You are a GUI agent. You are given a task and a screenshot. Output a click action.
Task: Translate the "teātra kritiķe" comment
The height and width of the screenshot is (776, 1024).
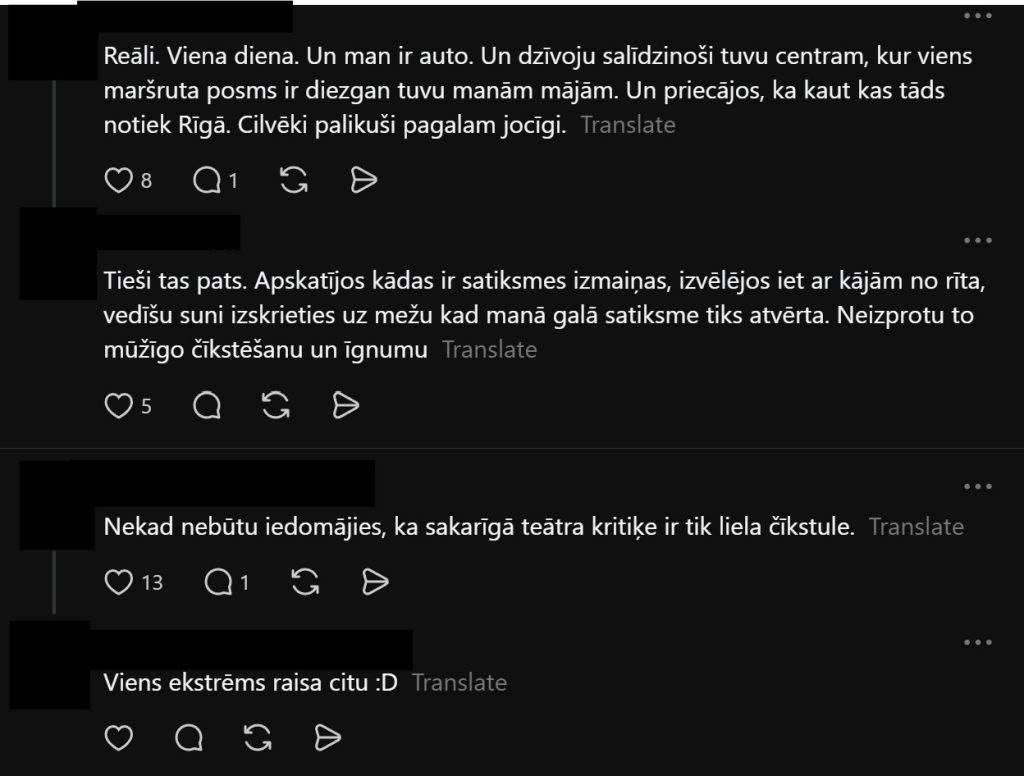[x=916, y=526]
